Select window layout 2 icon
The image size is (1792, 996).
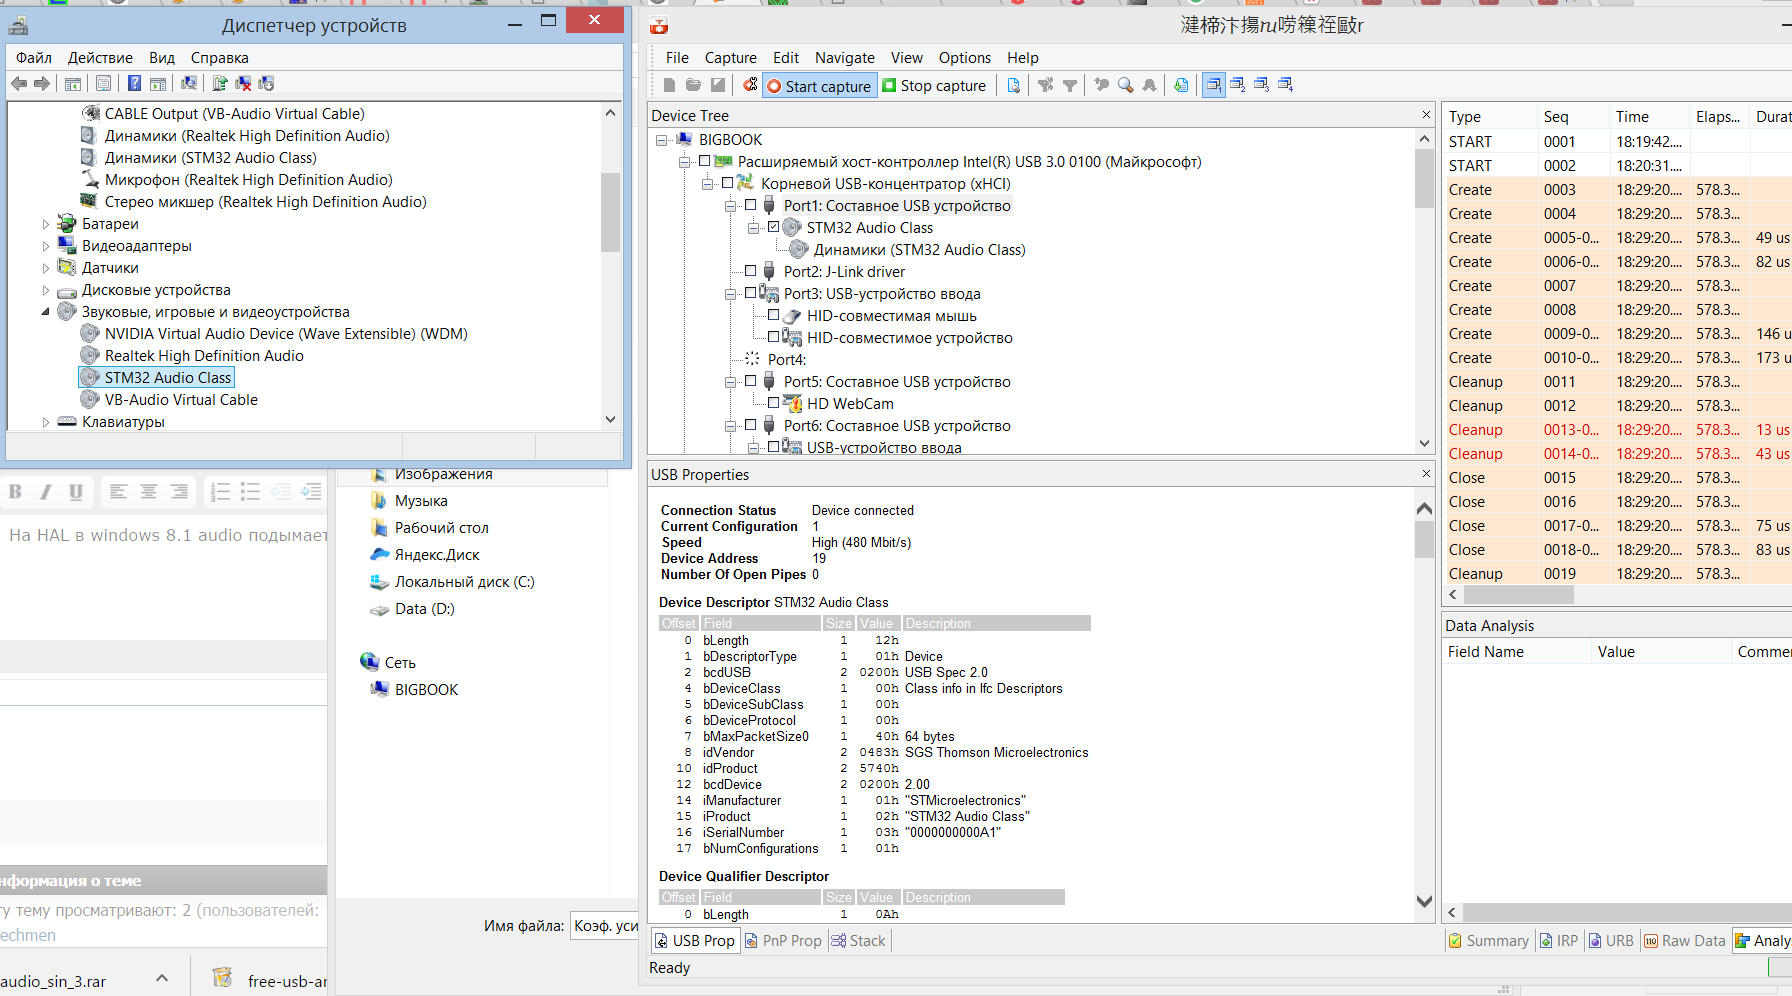point(1237,85)
